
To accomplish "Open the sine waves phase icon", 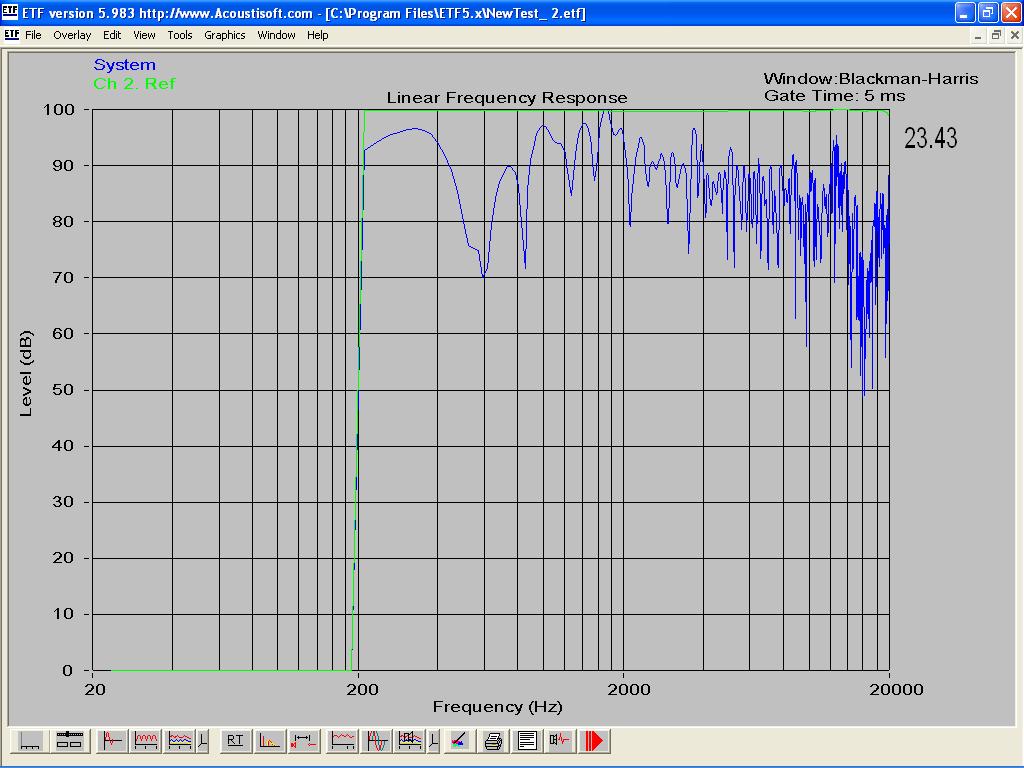I will pyautogui.click(x=377, y=741).
